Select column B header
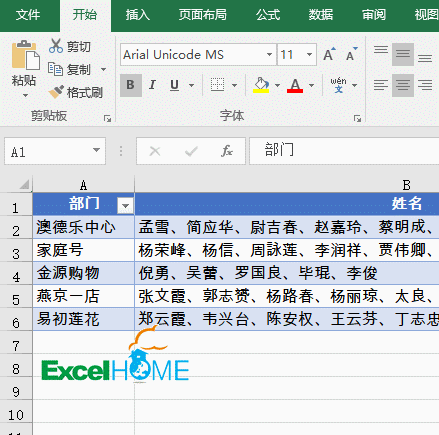This screenshot has height=435, width=439. pos(287,185)
